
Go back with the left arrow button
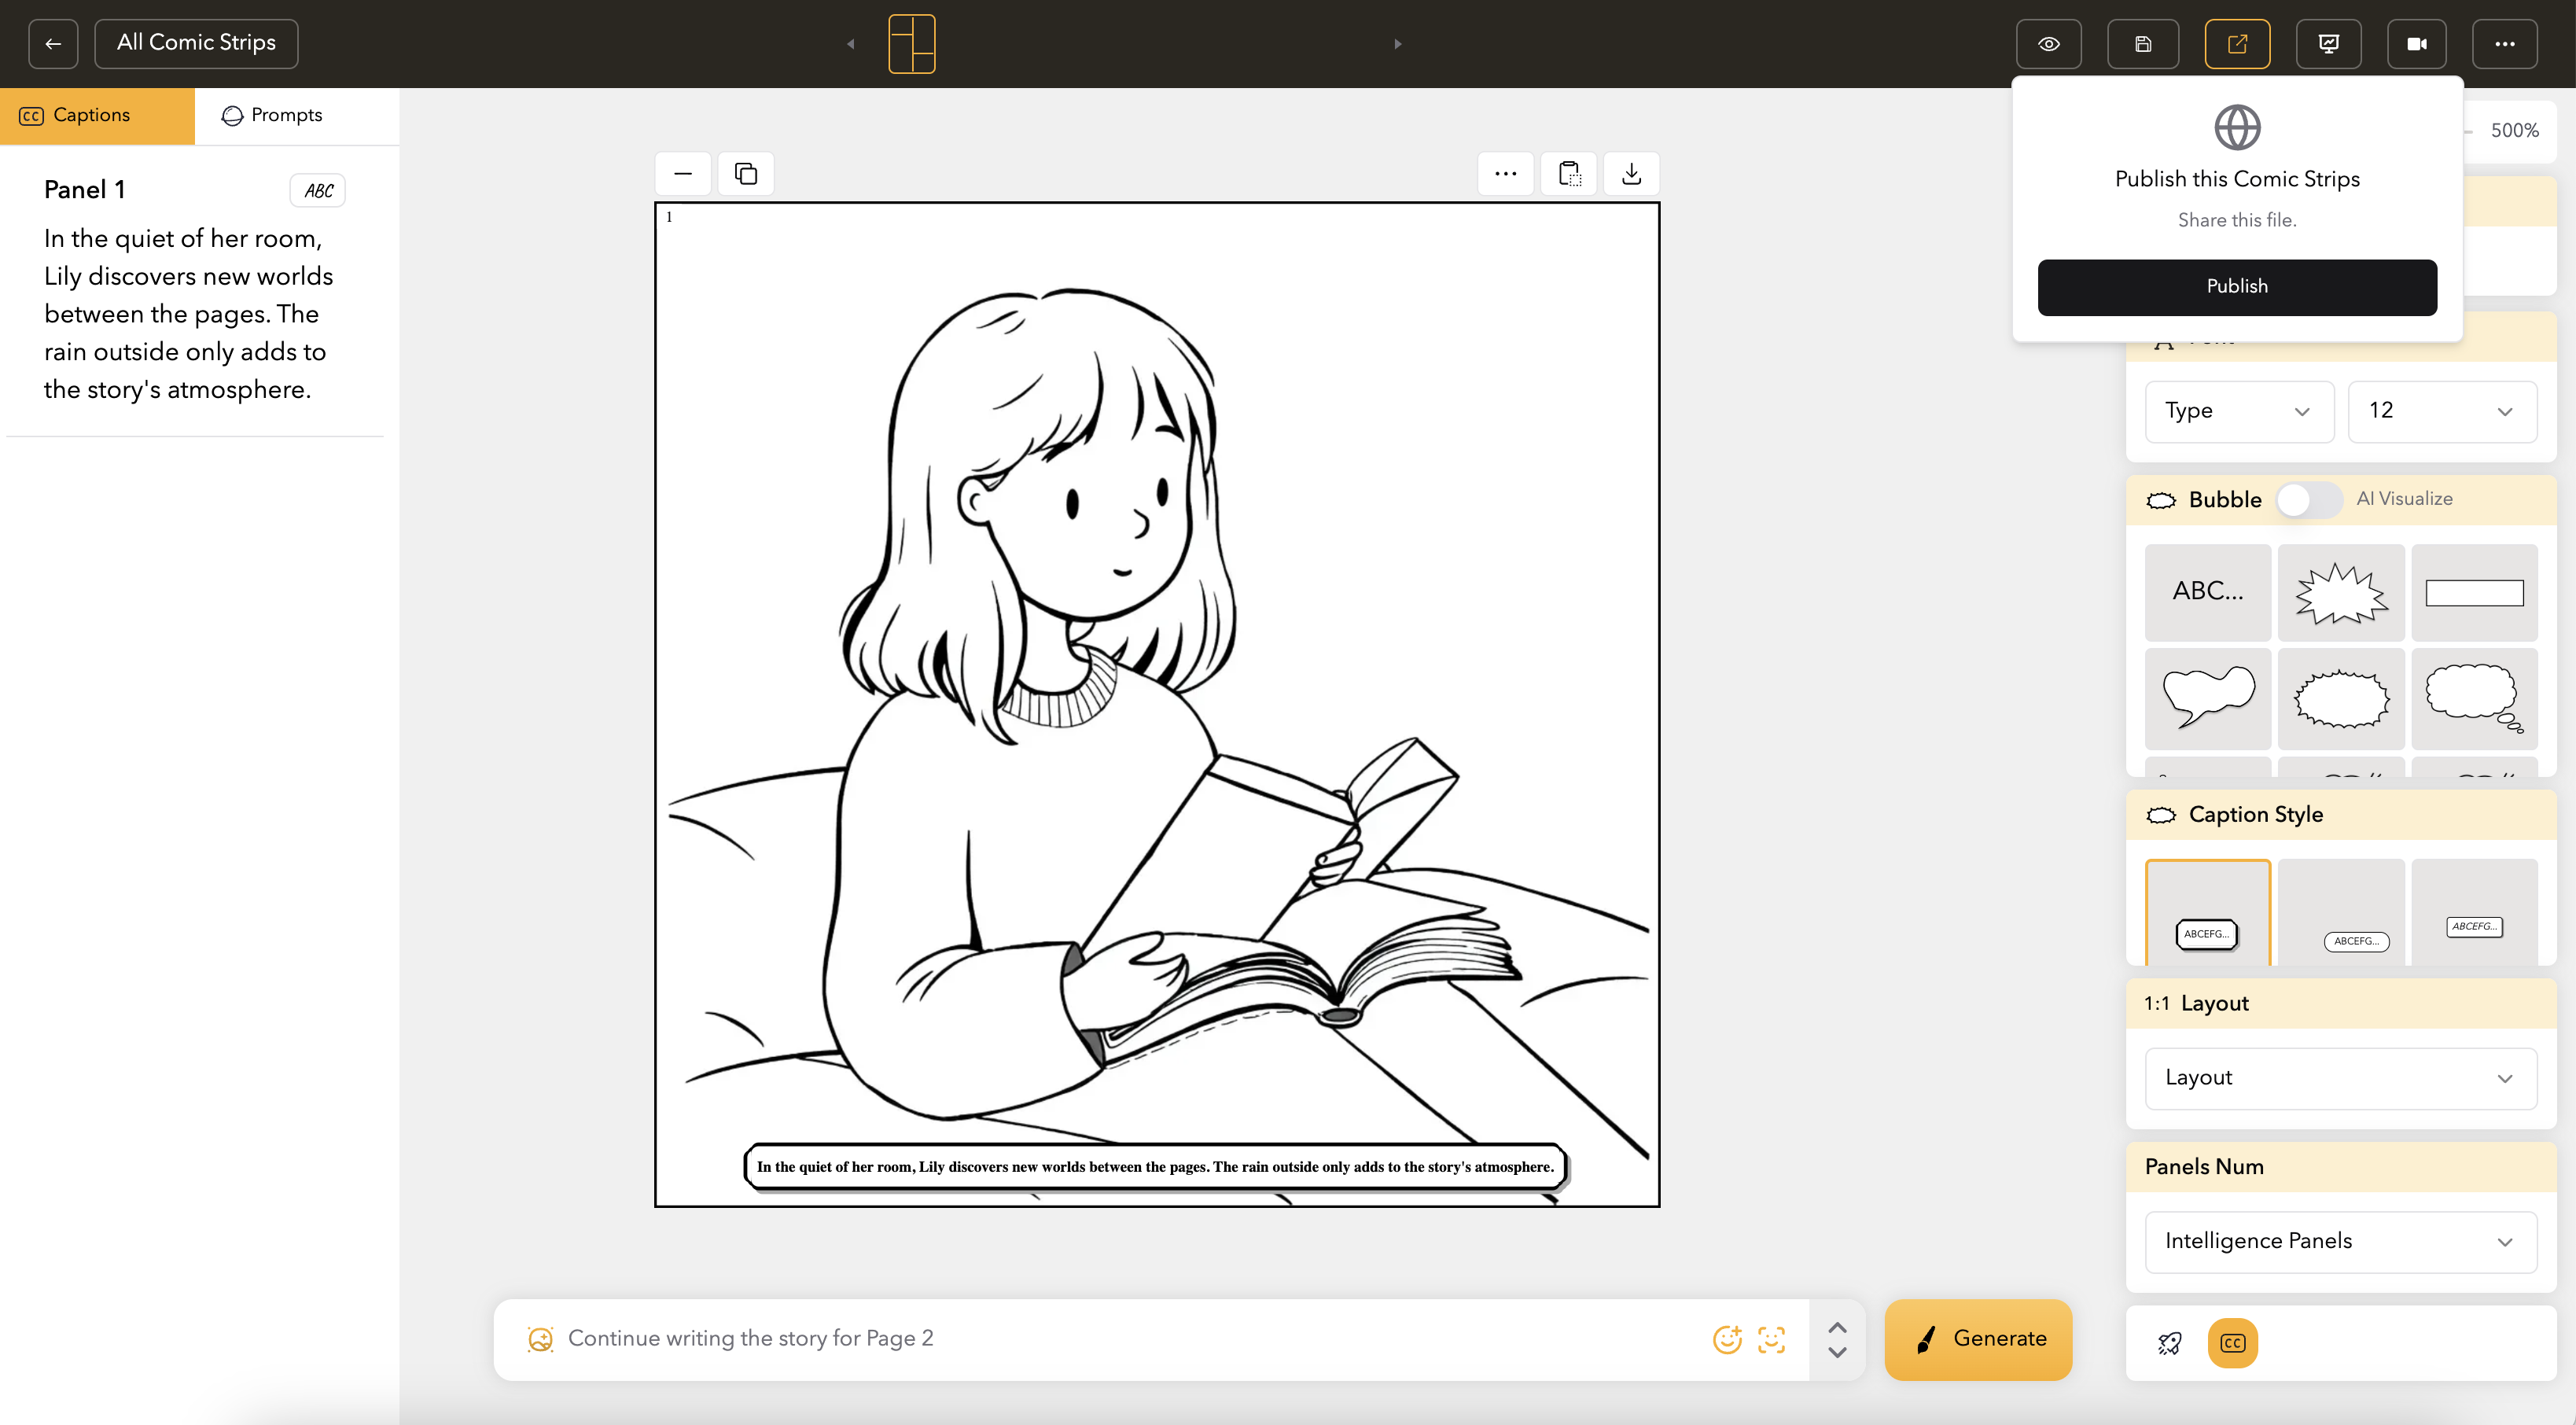[x=53, y=43]
